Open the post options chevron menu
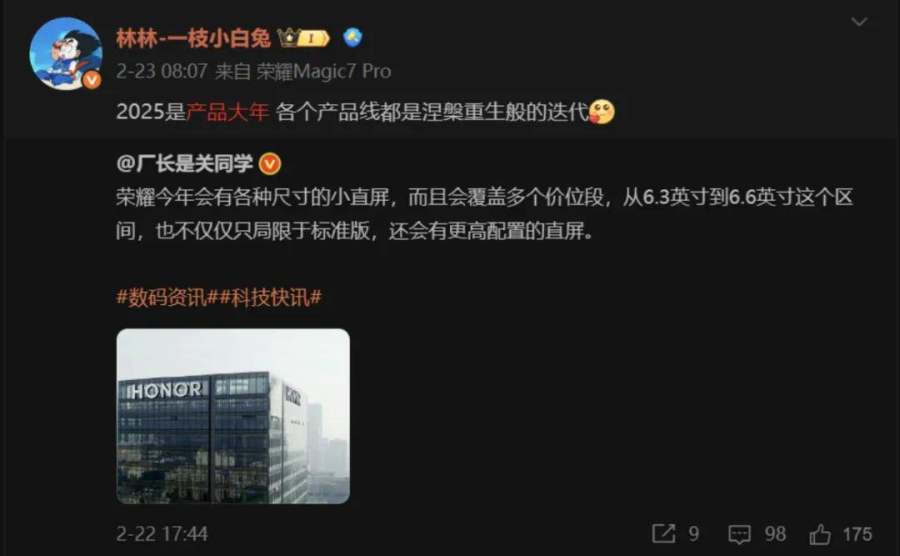The image size is (900, 556). [x=859, y=22]
